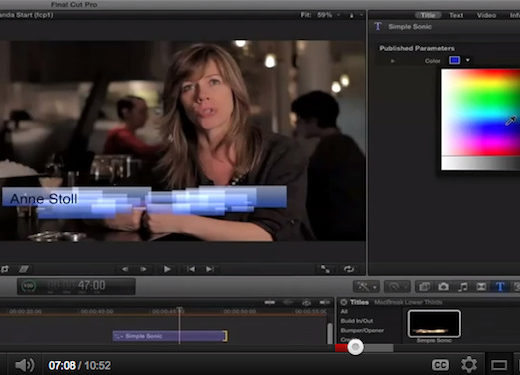Select the Bumper/Opener category
The height and width of the screenshot is (375, 520).
click(x=362, y=331)
